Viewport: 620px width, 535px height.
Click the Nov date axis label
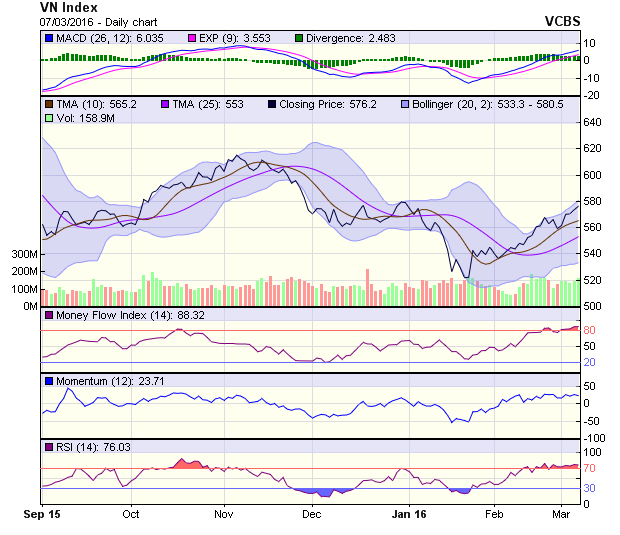[223, 513]
